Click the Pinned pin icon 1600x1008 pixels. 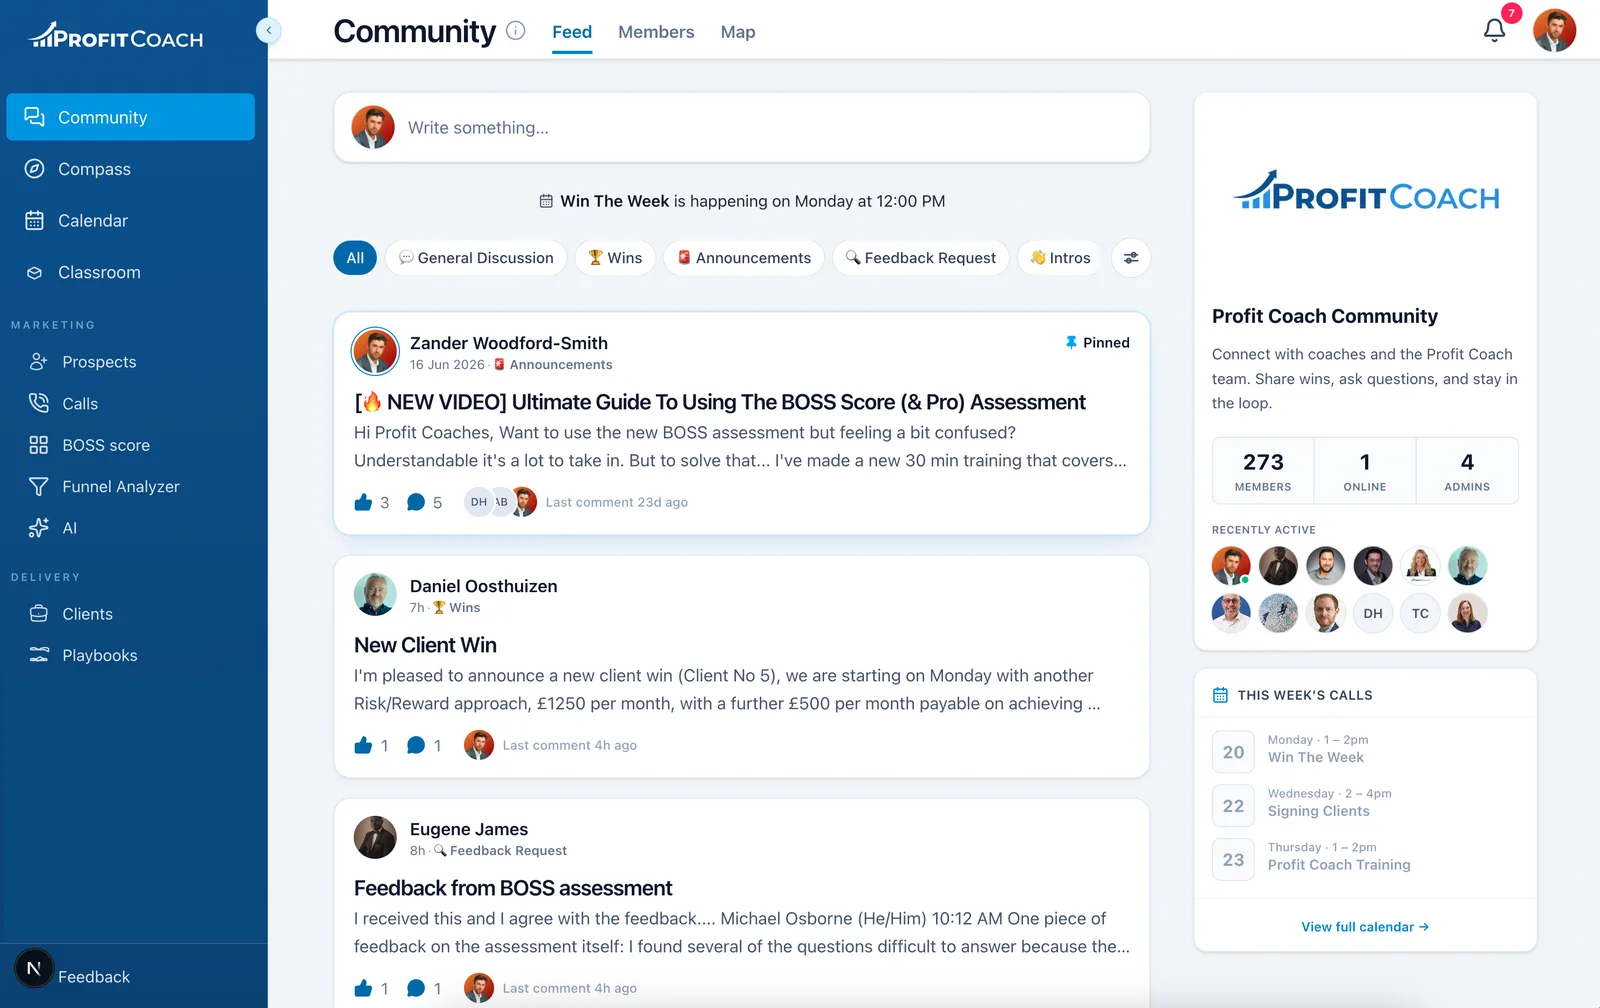tap(1071, 342)
